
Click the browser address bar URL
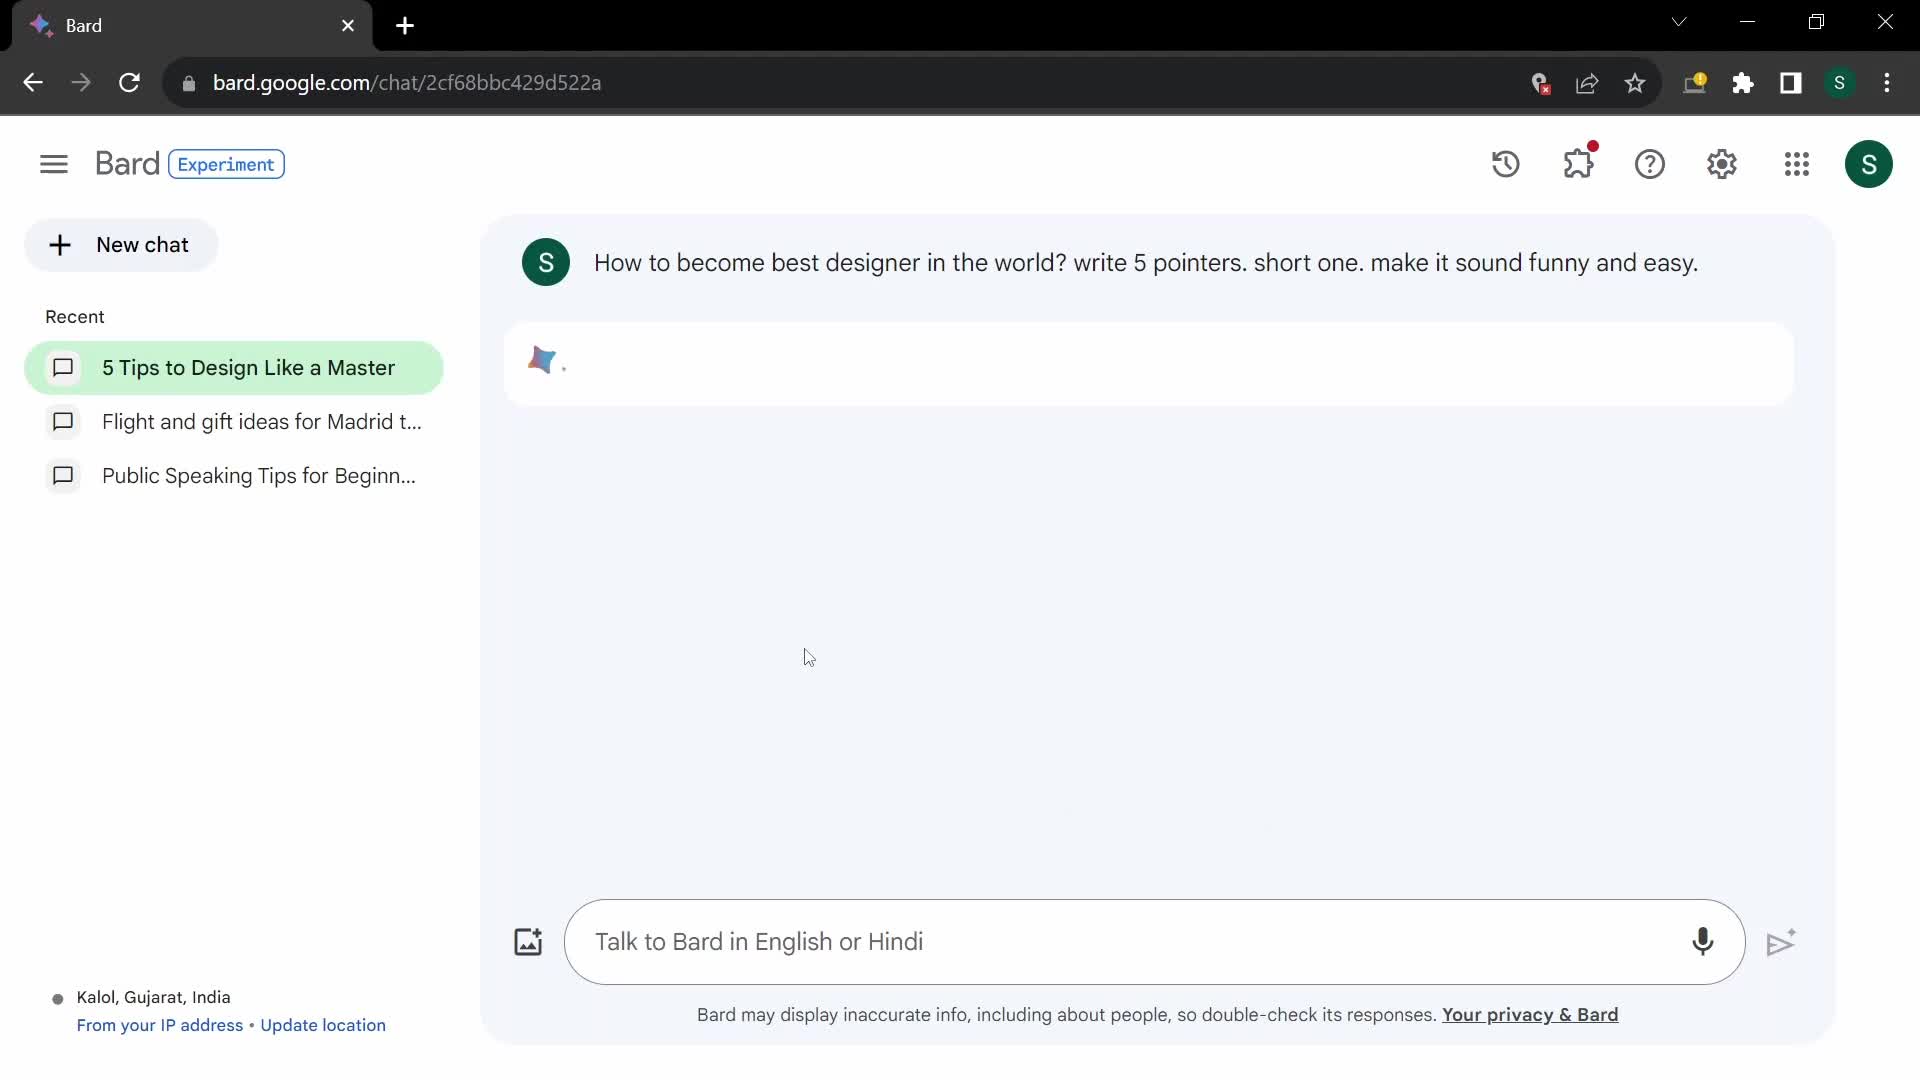pyautogui.click(x=407, y=83)
